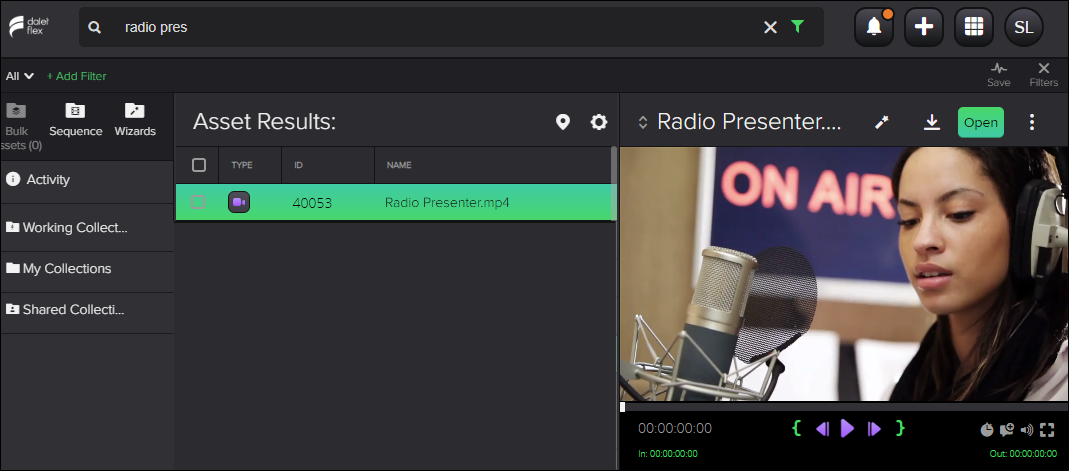Open the apps grid menu
This screenshot has width=1069, height=471.
coord(974,27)
